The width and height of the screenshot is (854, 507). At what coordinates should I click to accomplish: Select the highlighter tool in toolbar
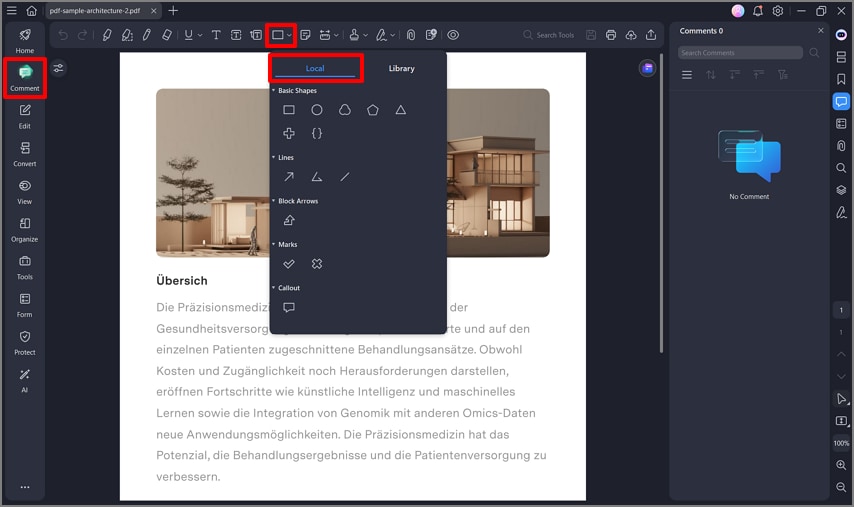pos(107,35)
